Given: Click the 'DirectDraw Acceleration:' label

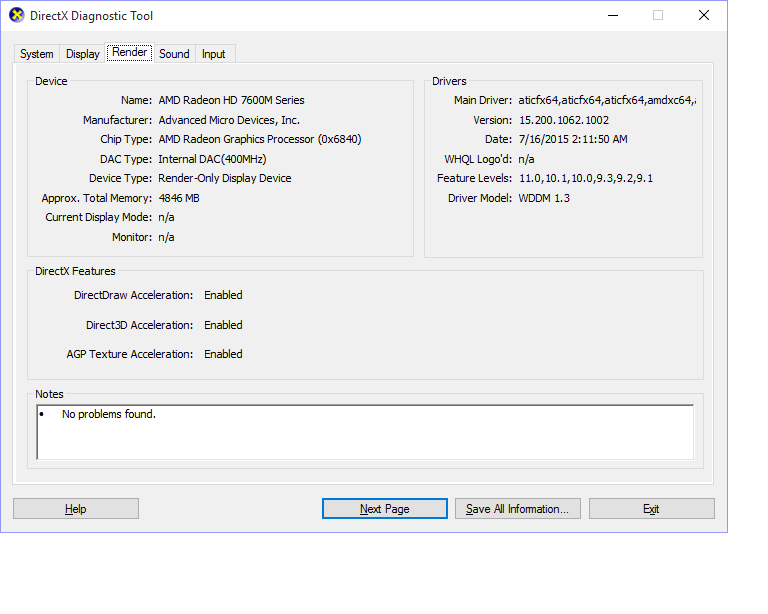Looking at the screenshot, I should [x=133, y=295].
